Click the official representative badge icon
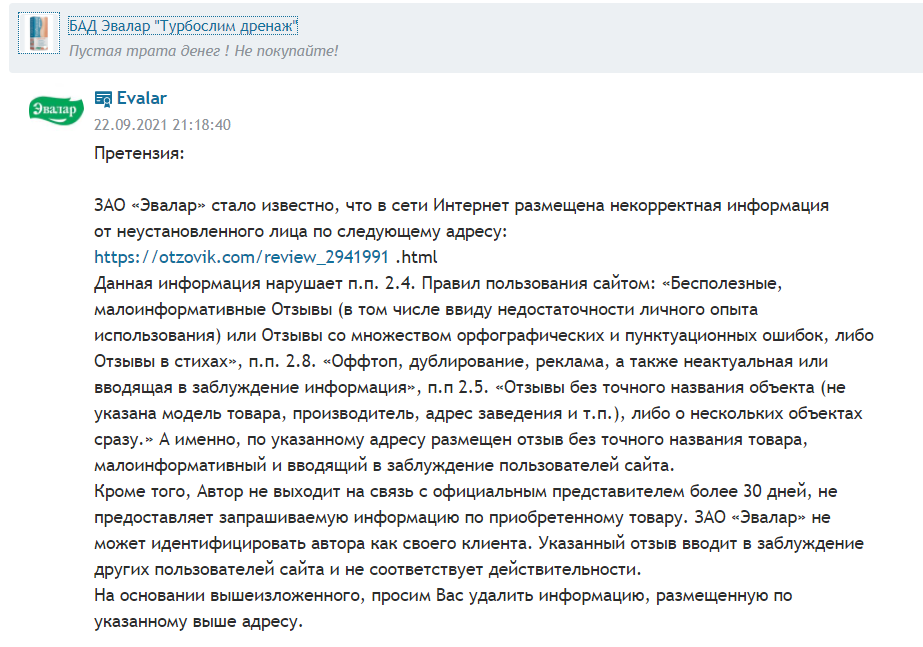 coord(103,99)
